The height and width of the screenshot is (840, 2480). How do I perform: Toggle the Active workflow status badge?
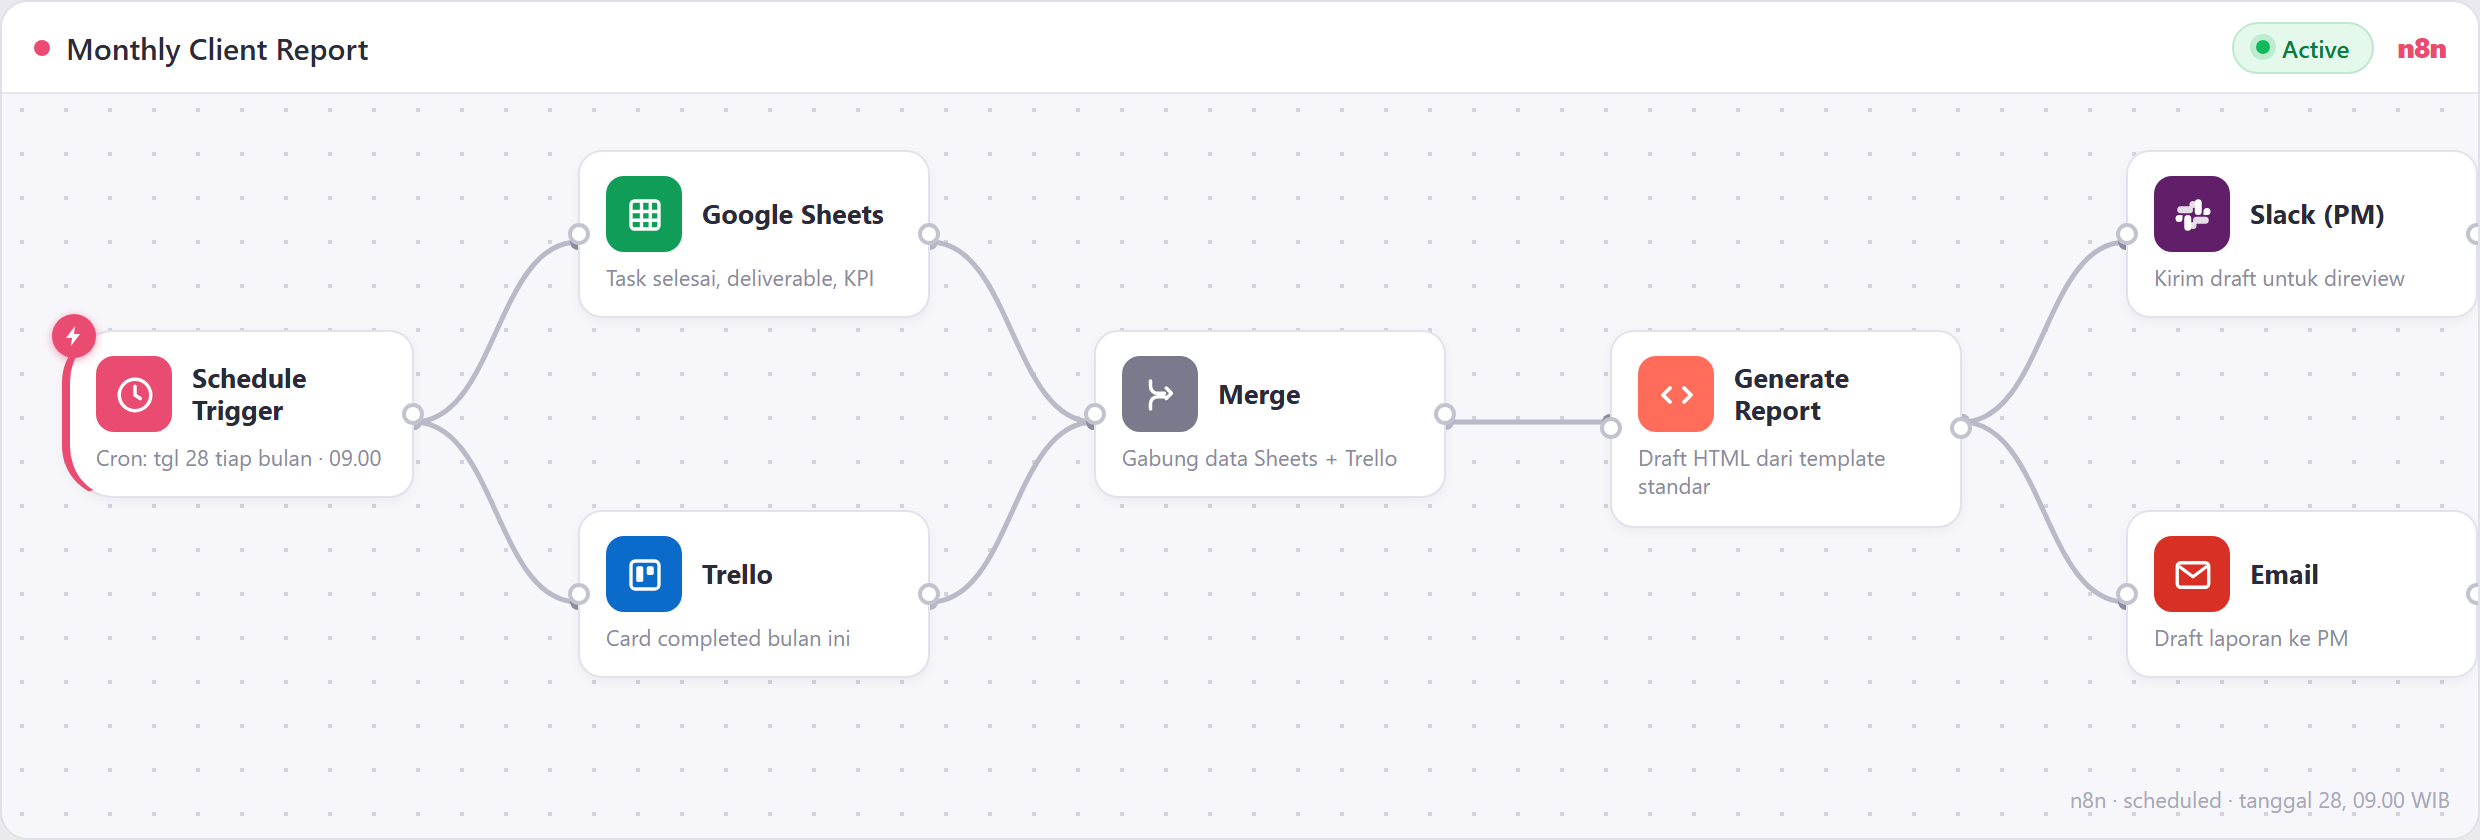(2303, 49)
